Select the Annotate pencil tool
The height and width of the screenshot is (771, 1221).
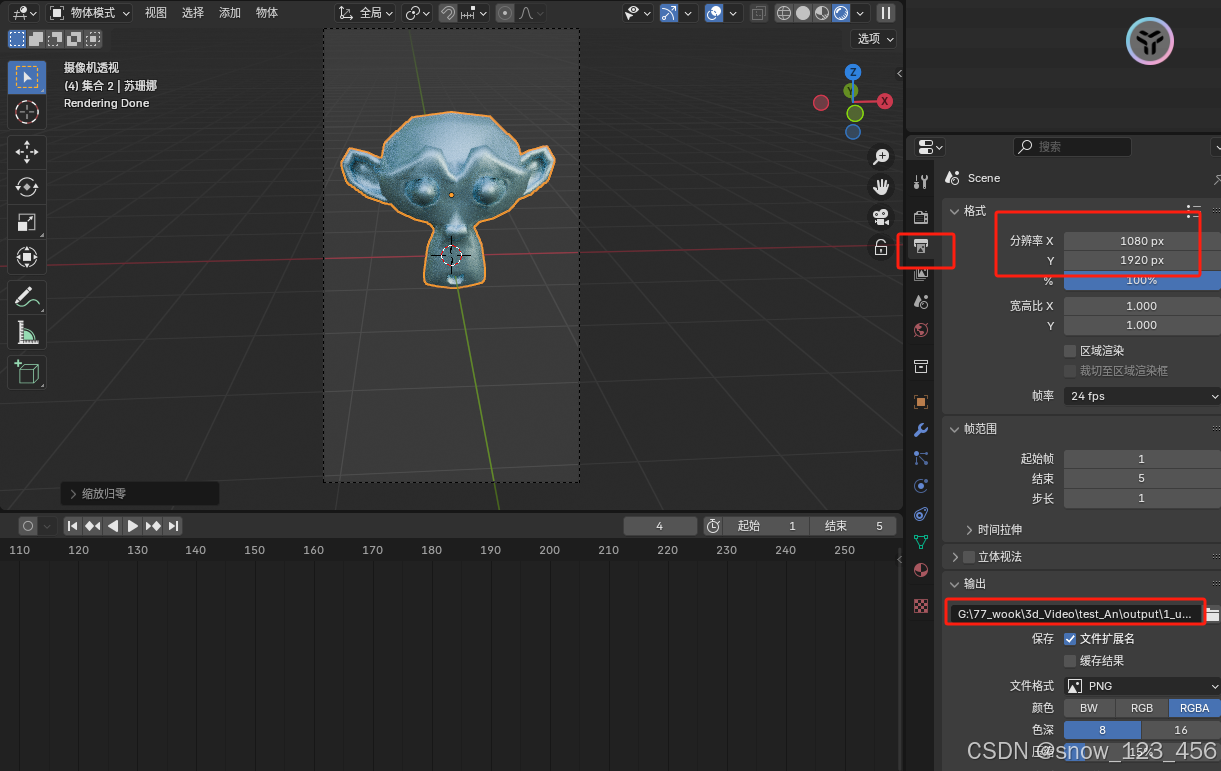click(27, 297)
